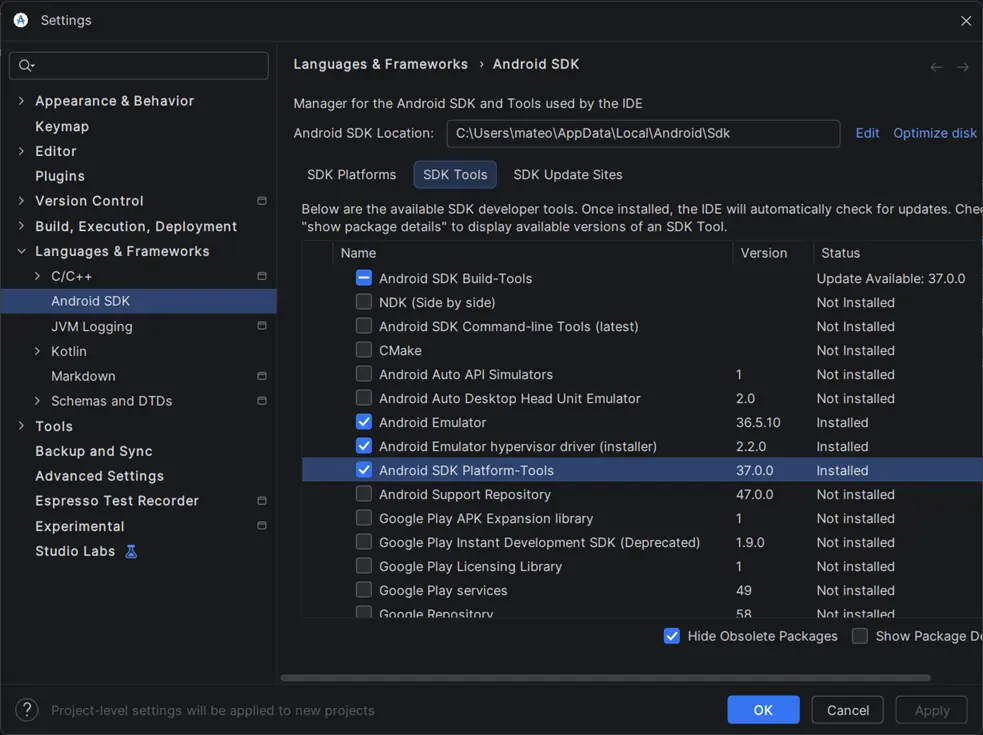Click project-level icon next to Version Control
The image size is (983, 735).
(262, 201)
